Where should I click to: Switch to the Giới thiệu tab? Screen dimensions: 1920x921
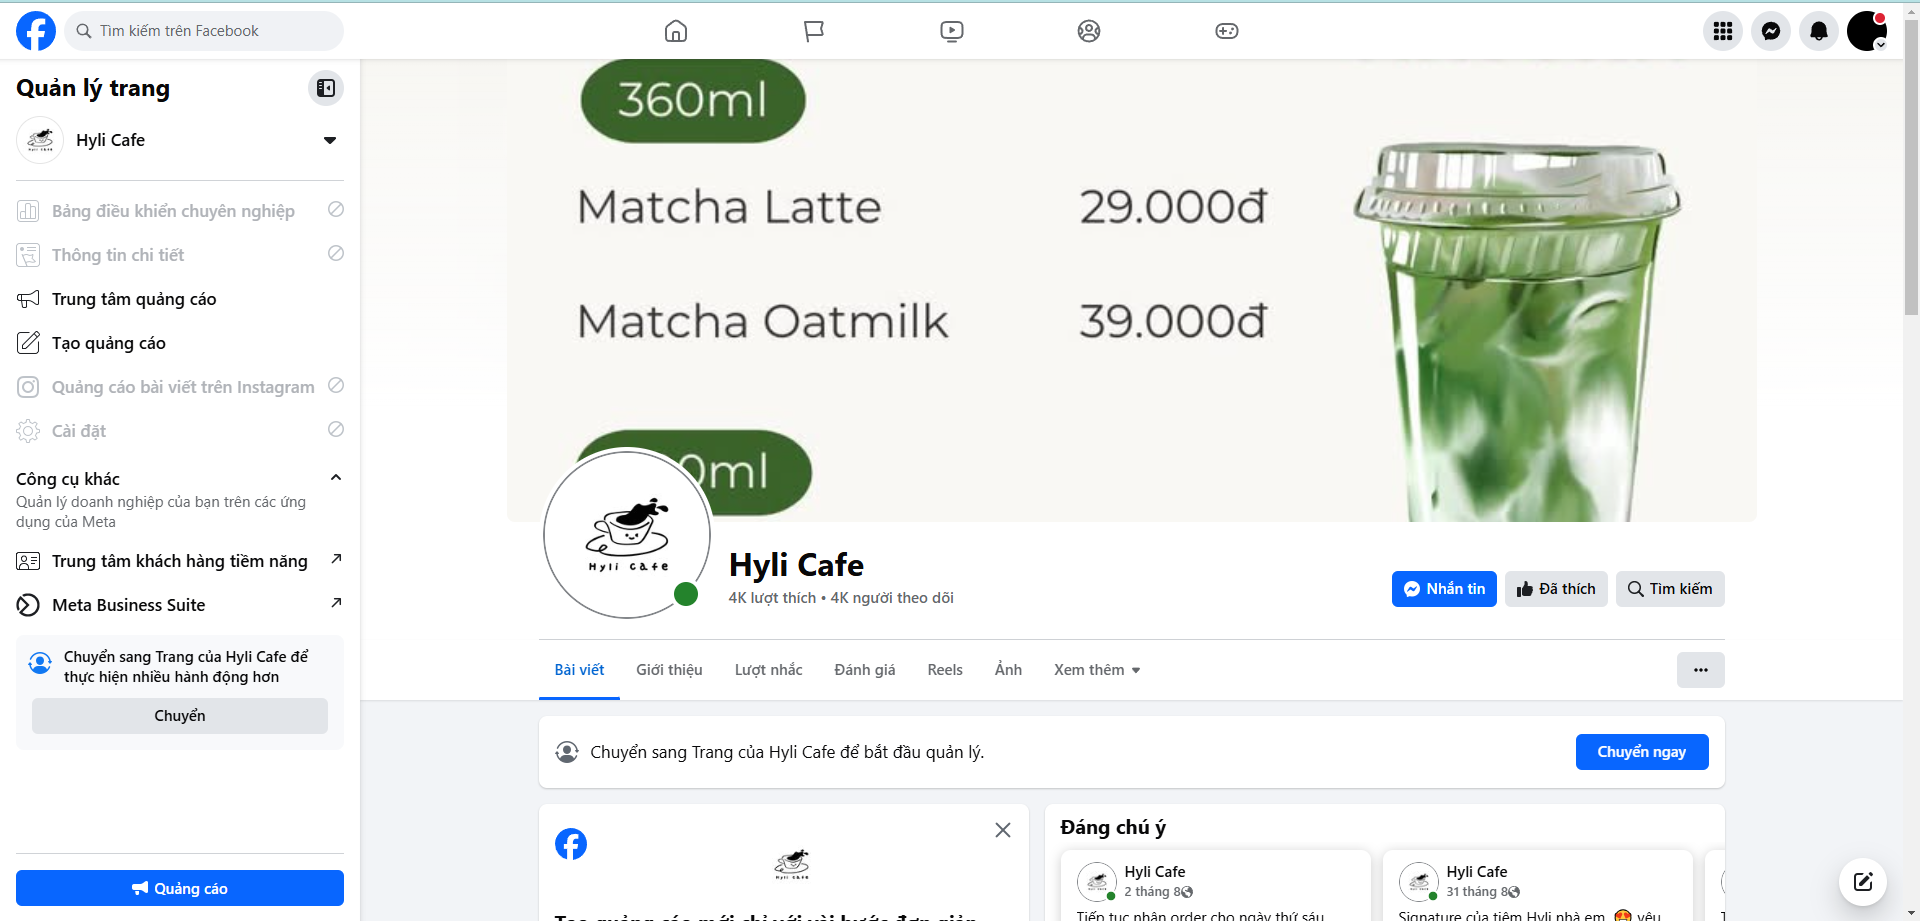pos(669,670)
